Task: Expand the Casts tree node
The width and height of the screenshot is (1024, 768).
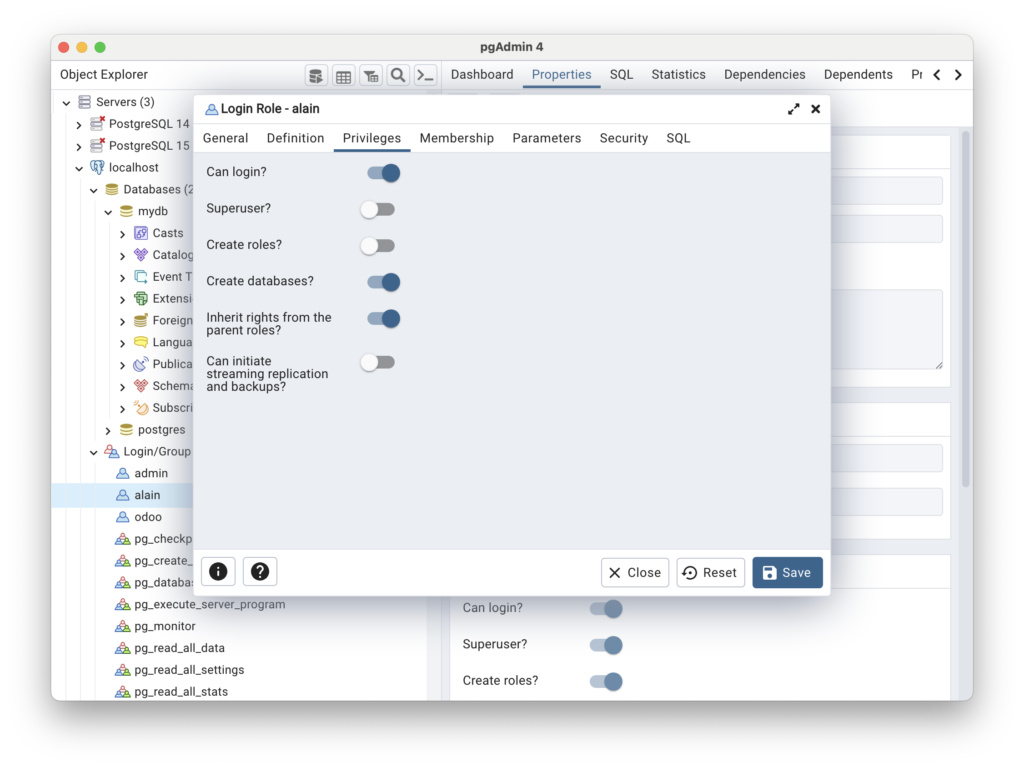Action: pos(123,234)
